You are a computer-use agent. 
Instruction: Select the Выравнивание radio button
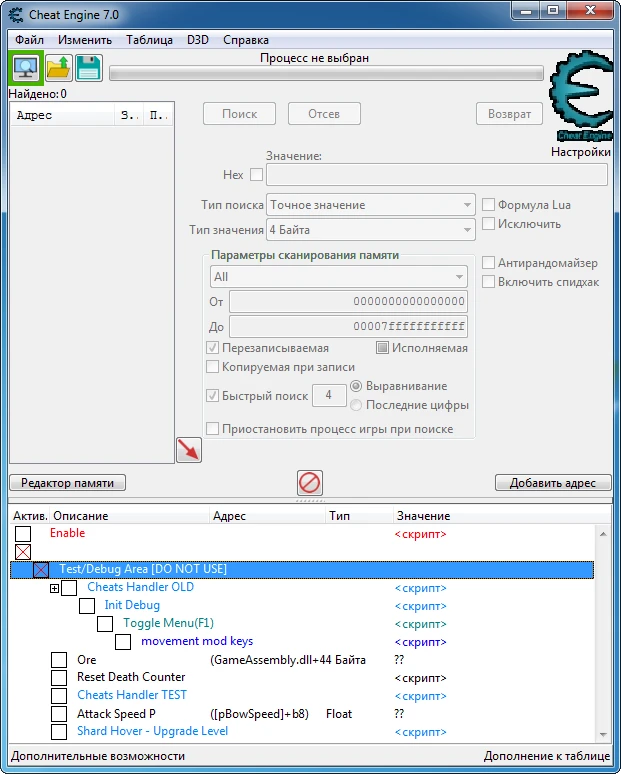[356, 386]
